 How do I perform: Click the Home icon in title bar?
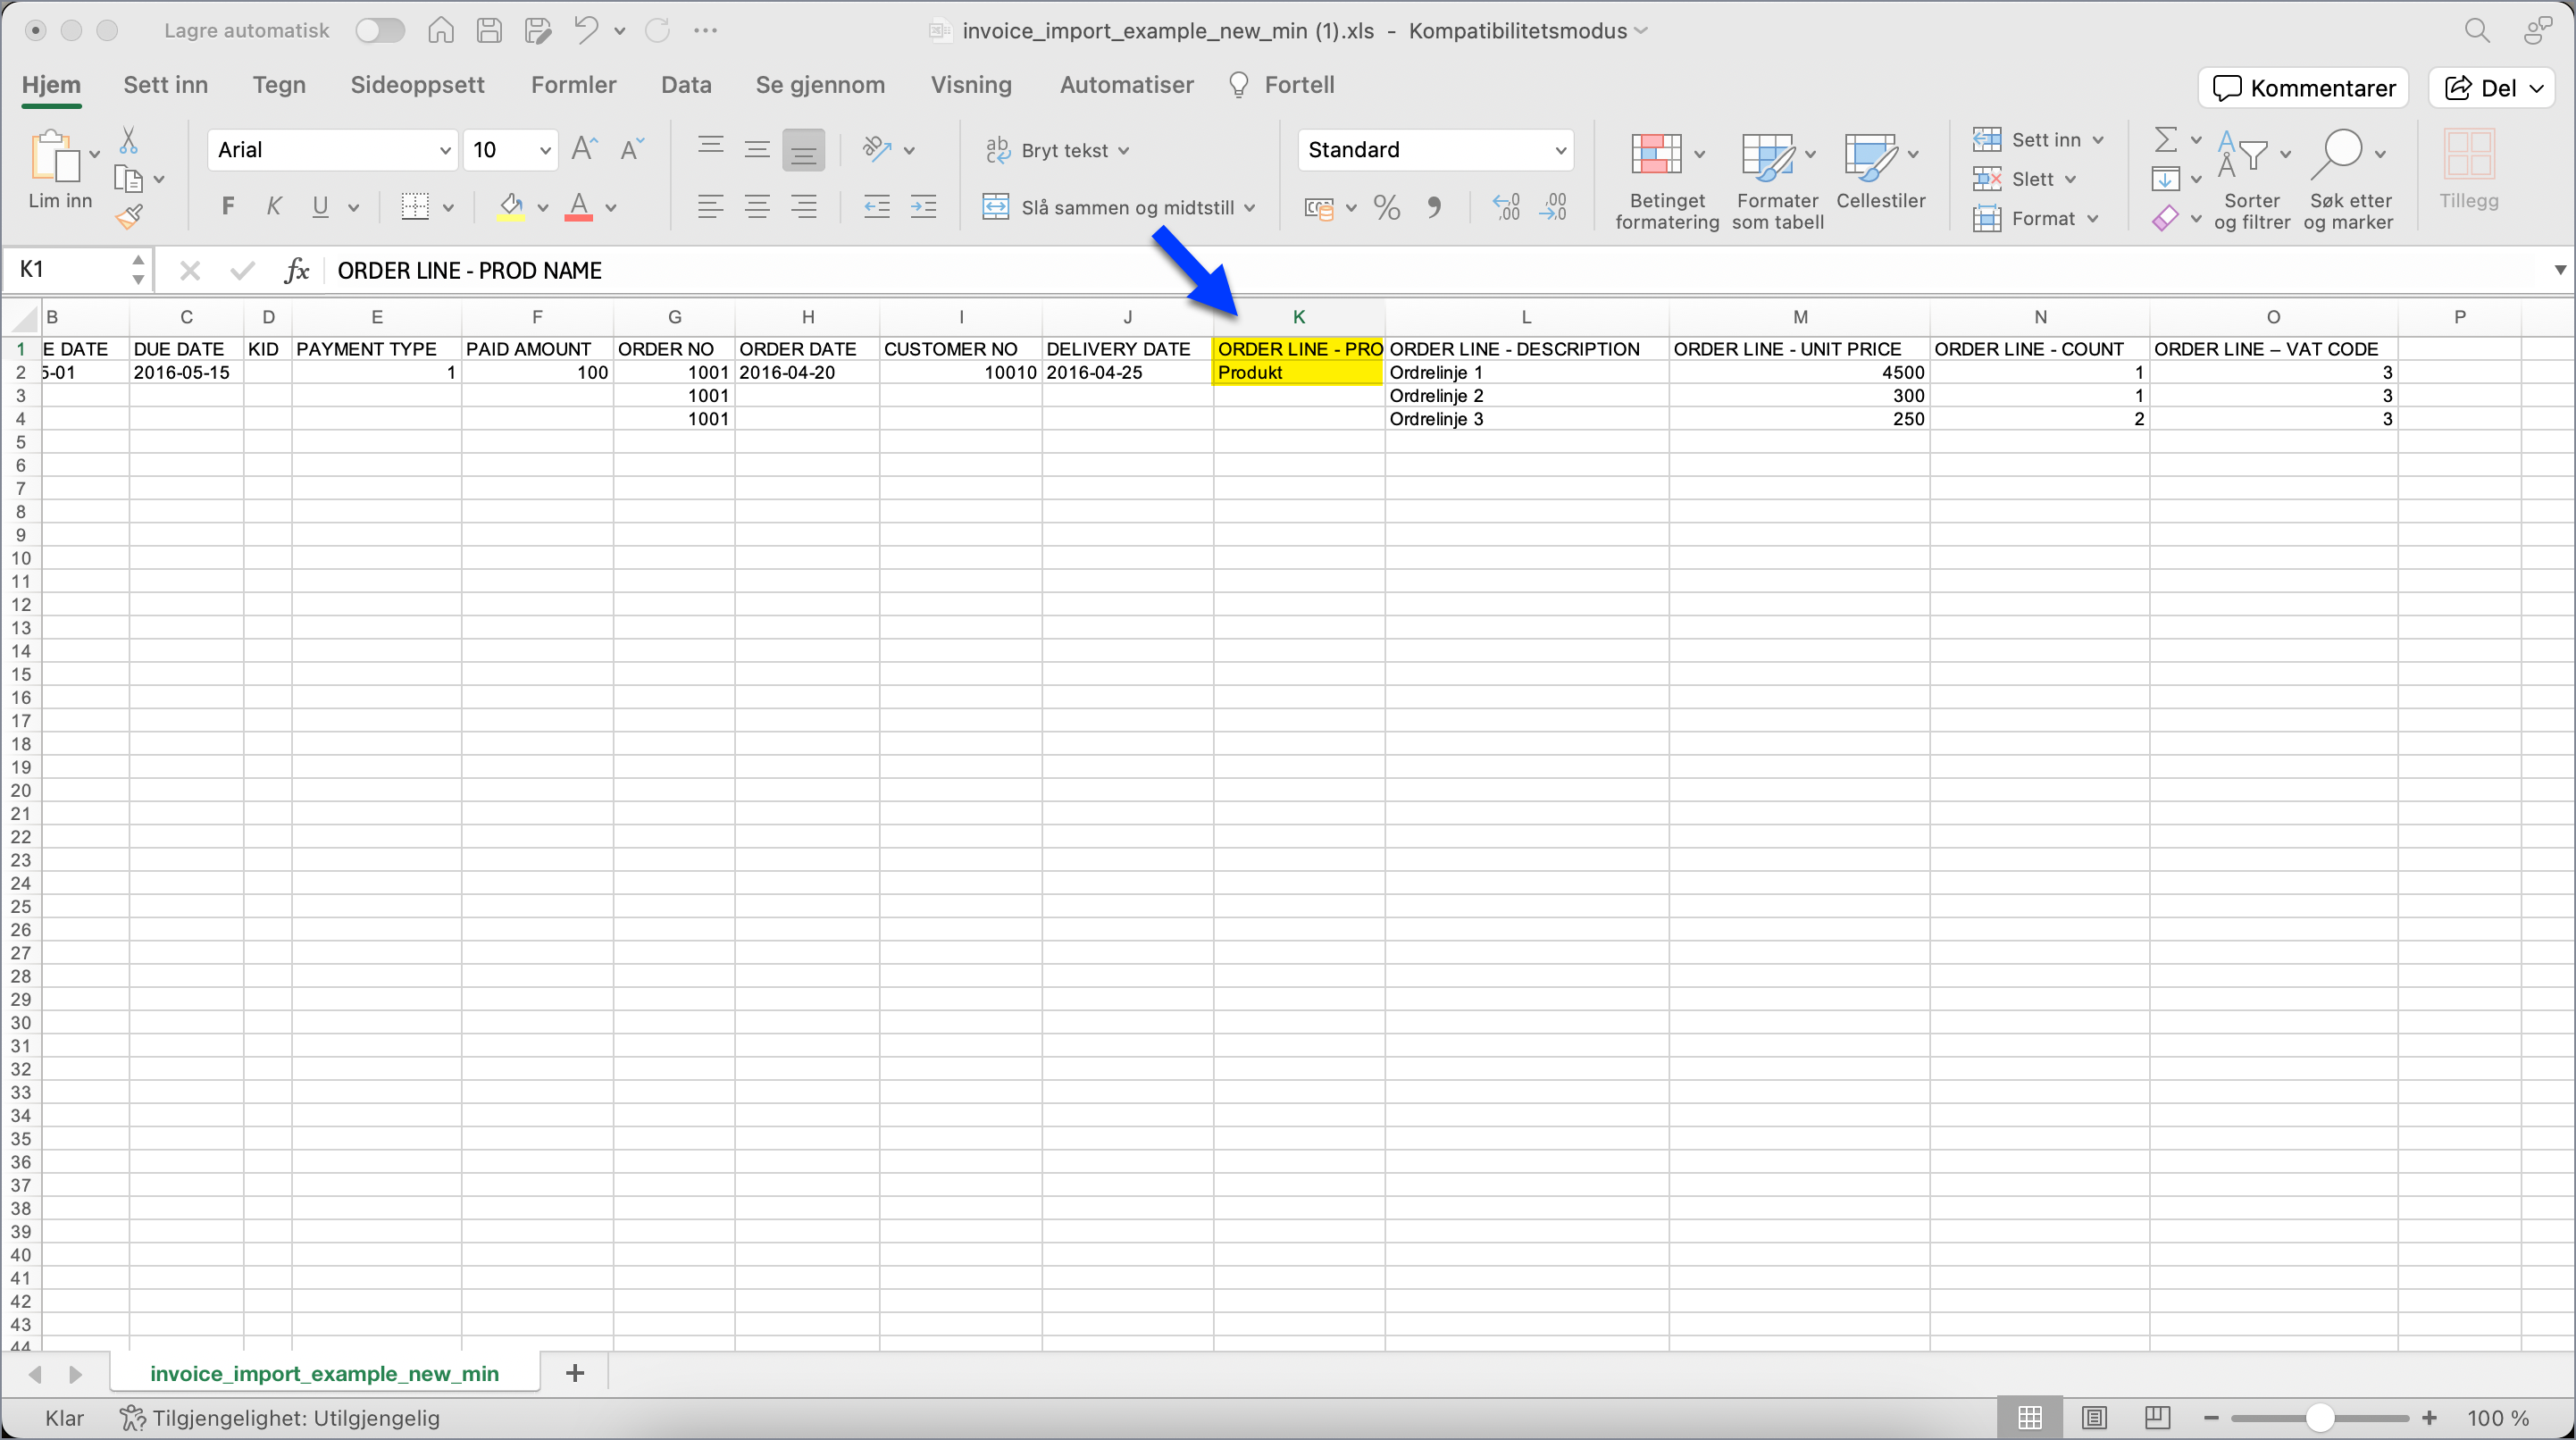click(x=441, y=31)
